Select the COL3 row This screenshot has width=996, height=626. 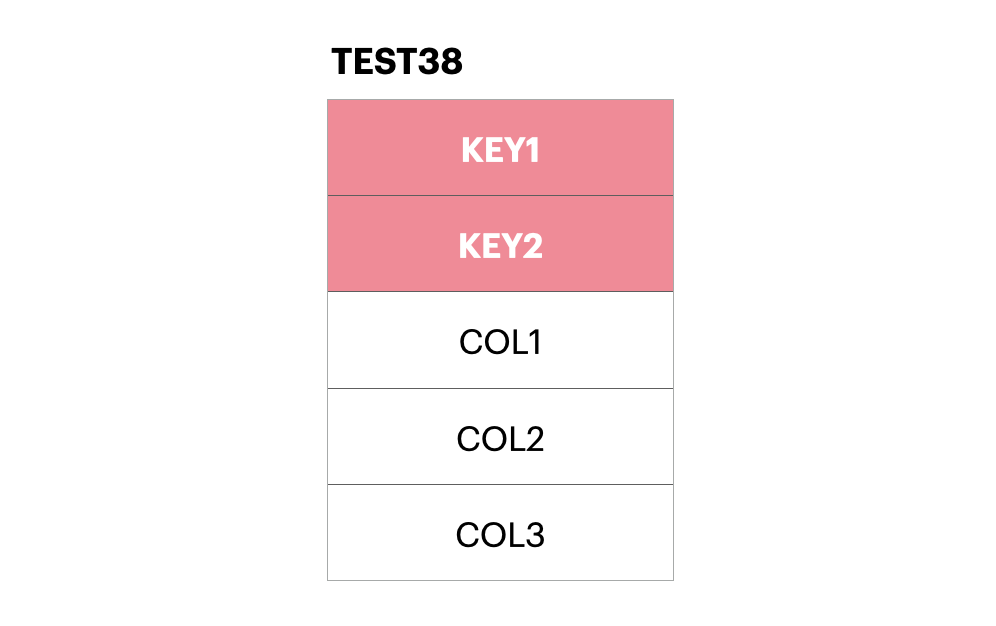(500, 534)
